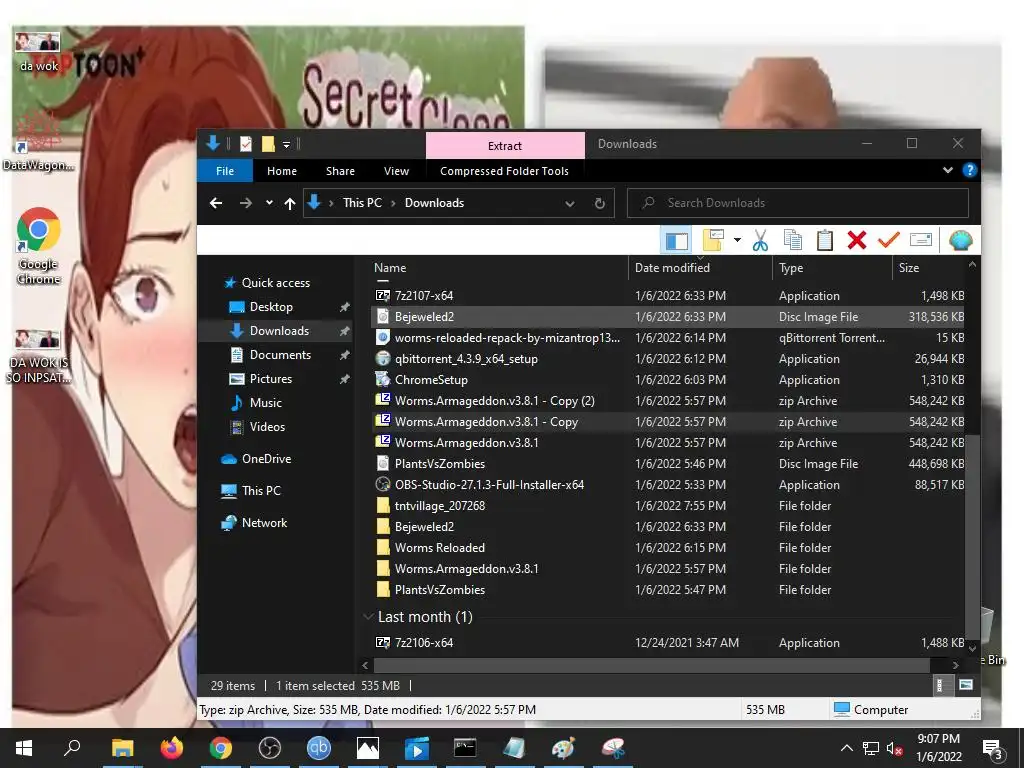Open the File ribbon tab

point(225,171)
